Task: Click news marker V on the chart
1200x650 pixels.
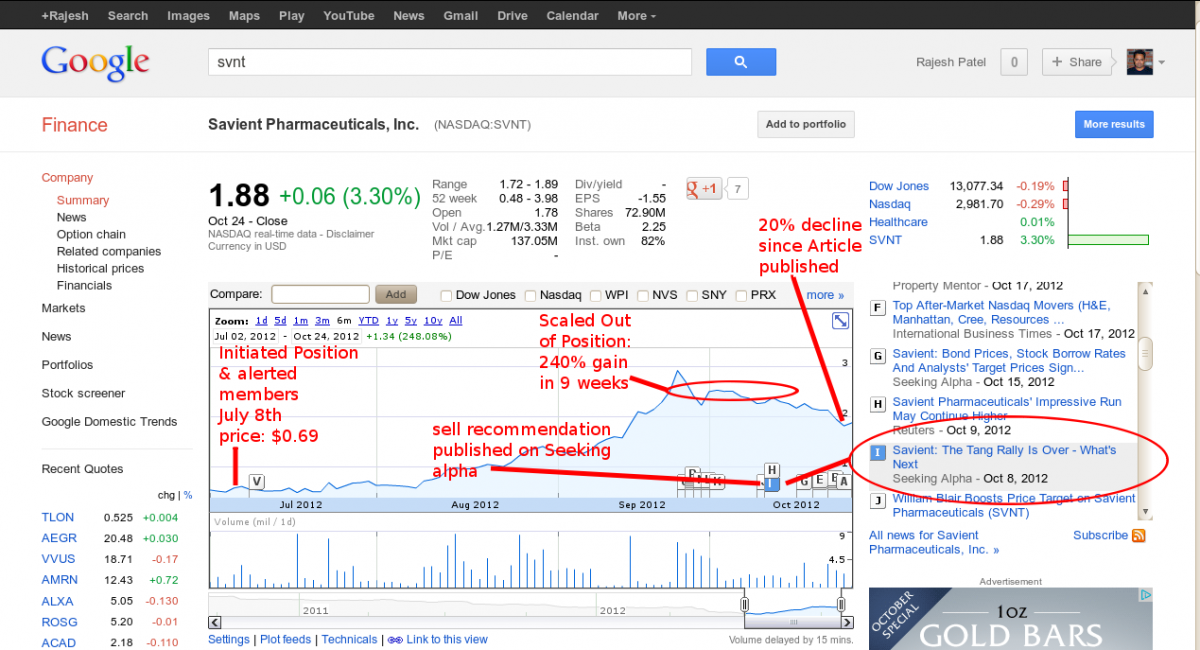Action: click(x=257, y=482)
